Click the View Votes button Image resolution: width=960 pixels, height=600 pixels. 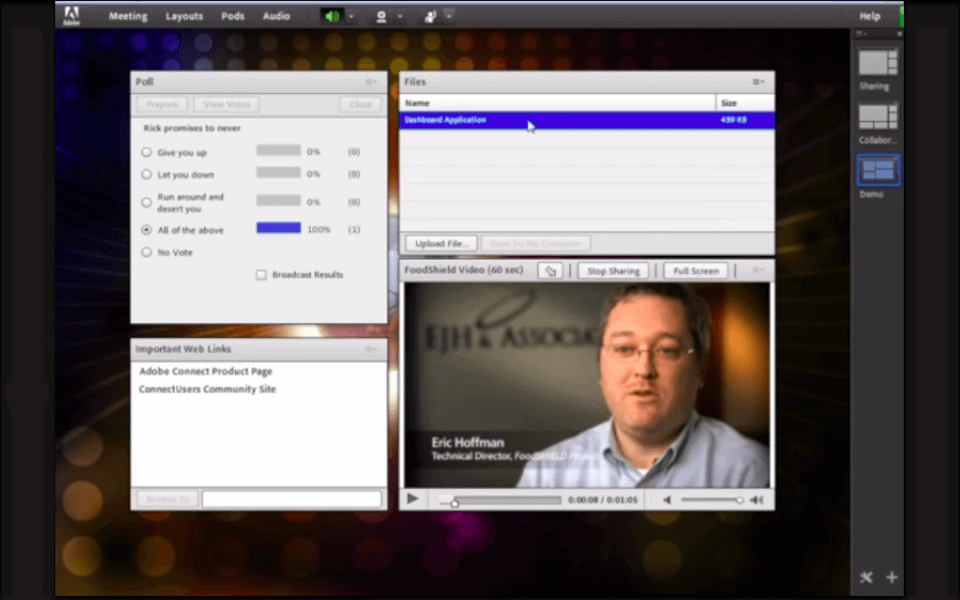227,105
